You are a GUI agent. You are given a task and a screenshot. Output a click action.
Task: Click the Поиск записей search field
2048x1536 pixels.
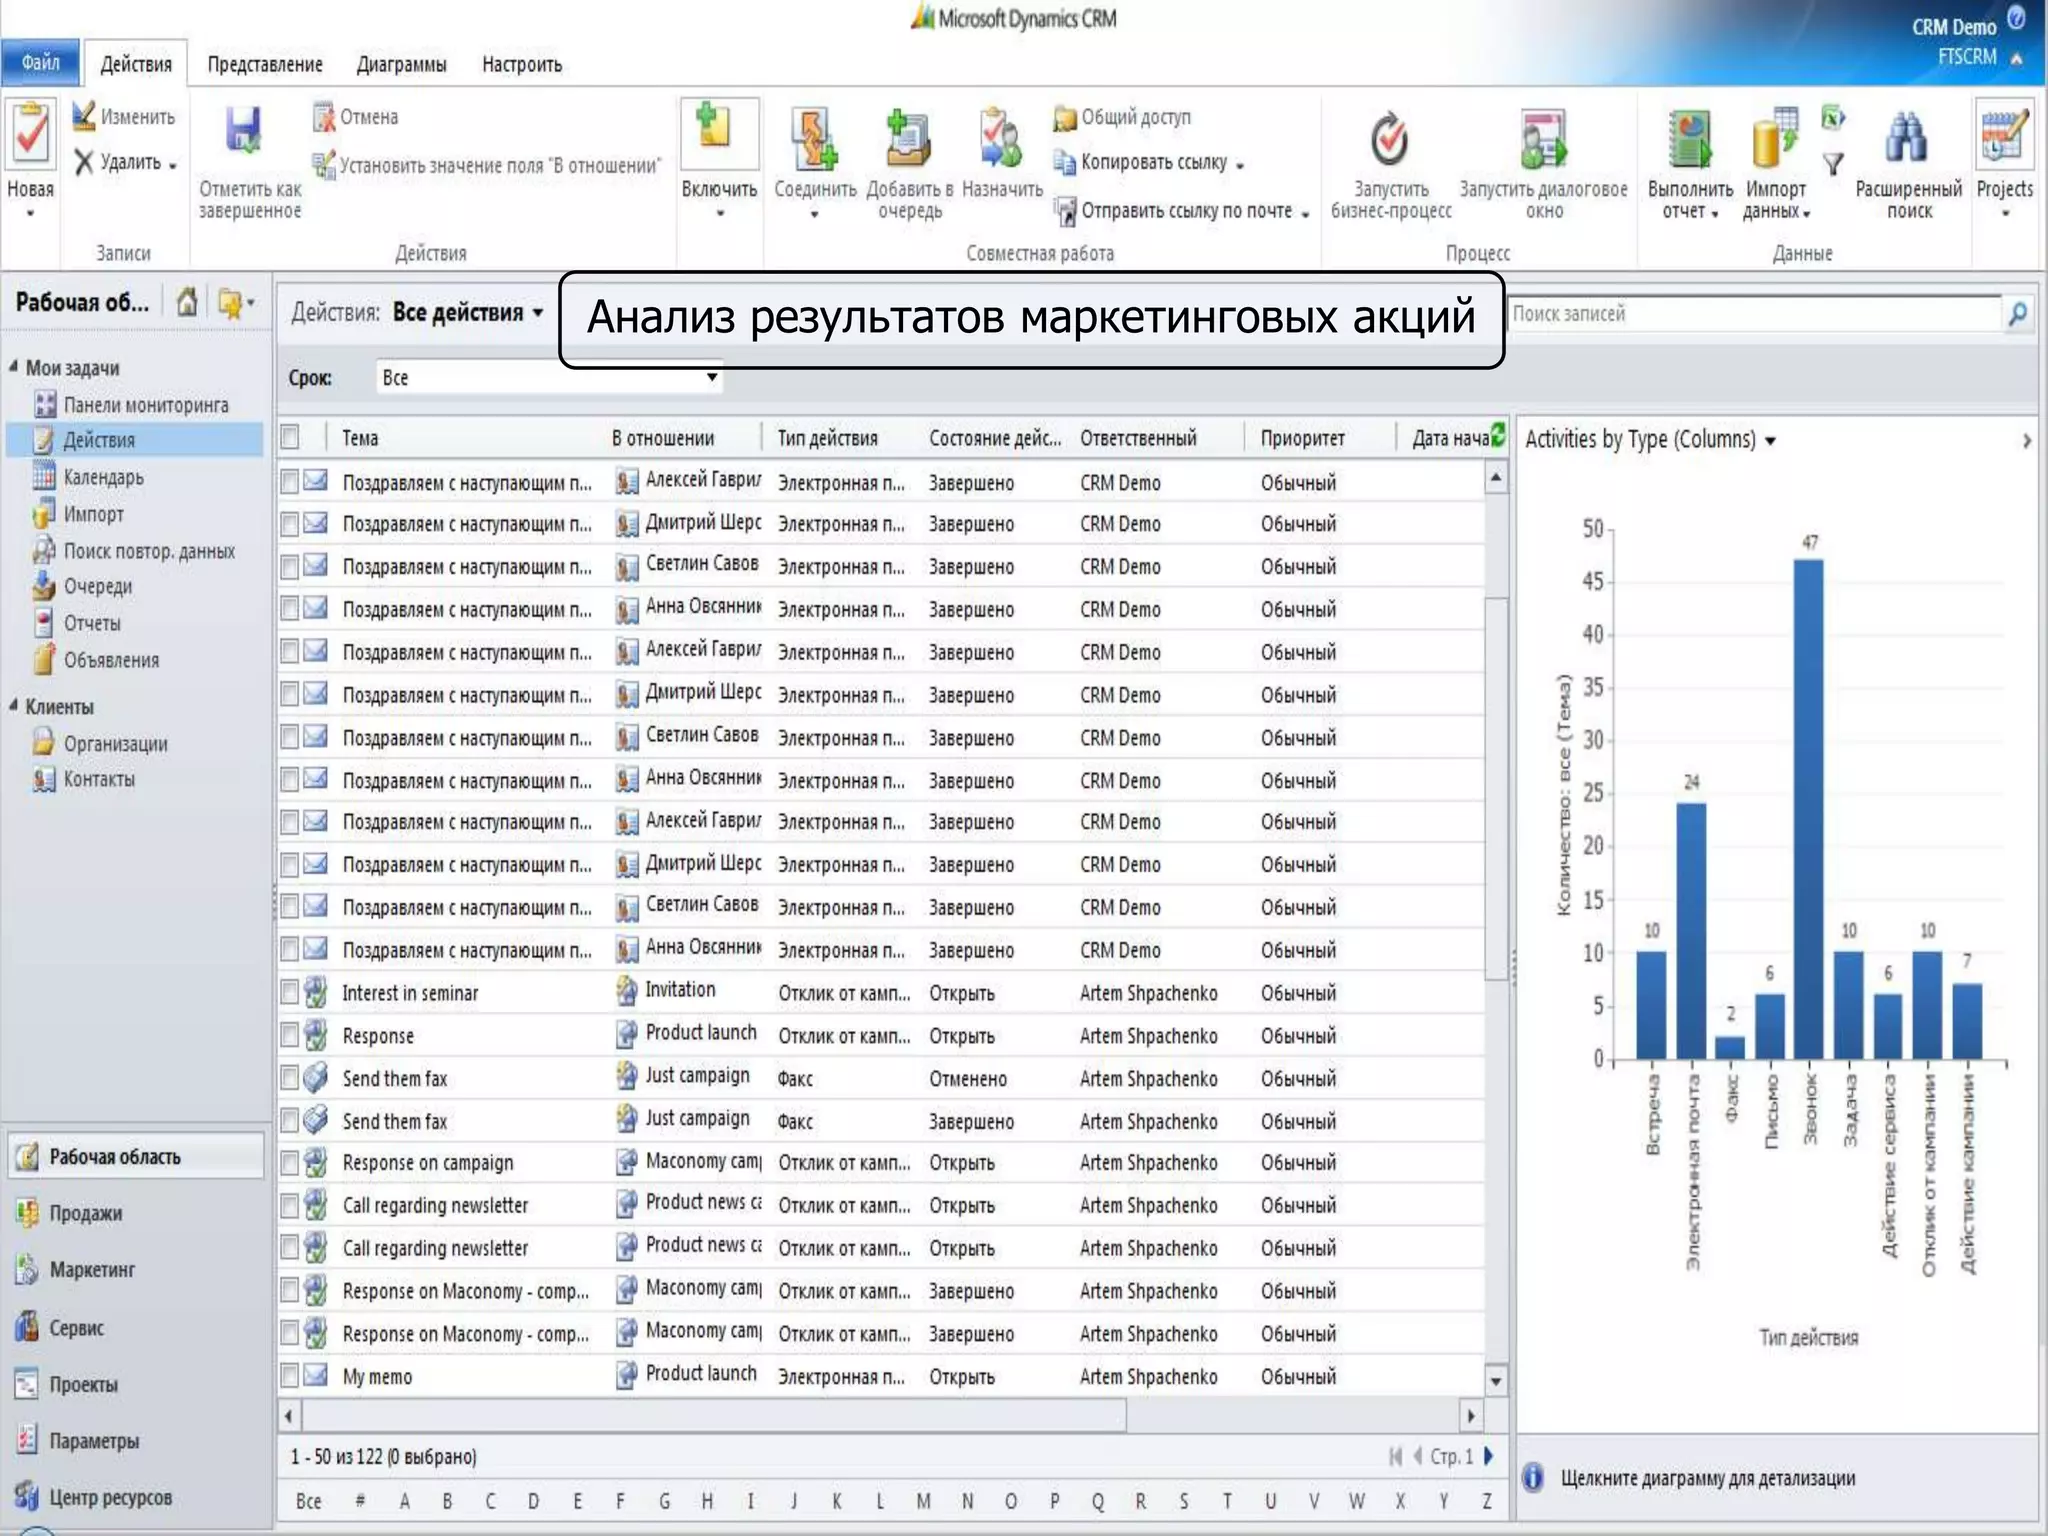(1752, 314)
